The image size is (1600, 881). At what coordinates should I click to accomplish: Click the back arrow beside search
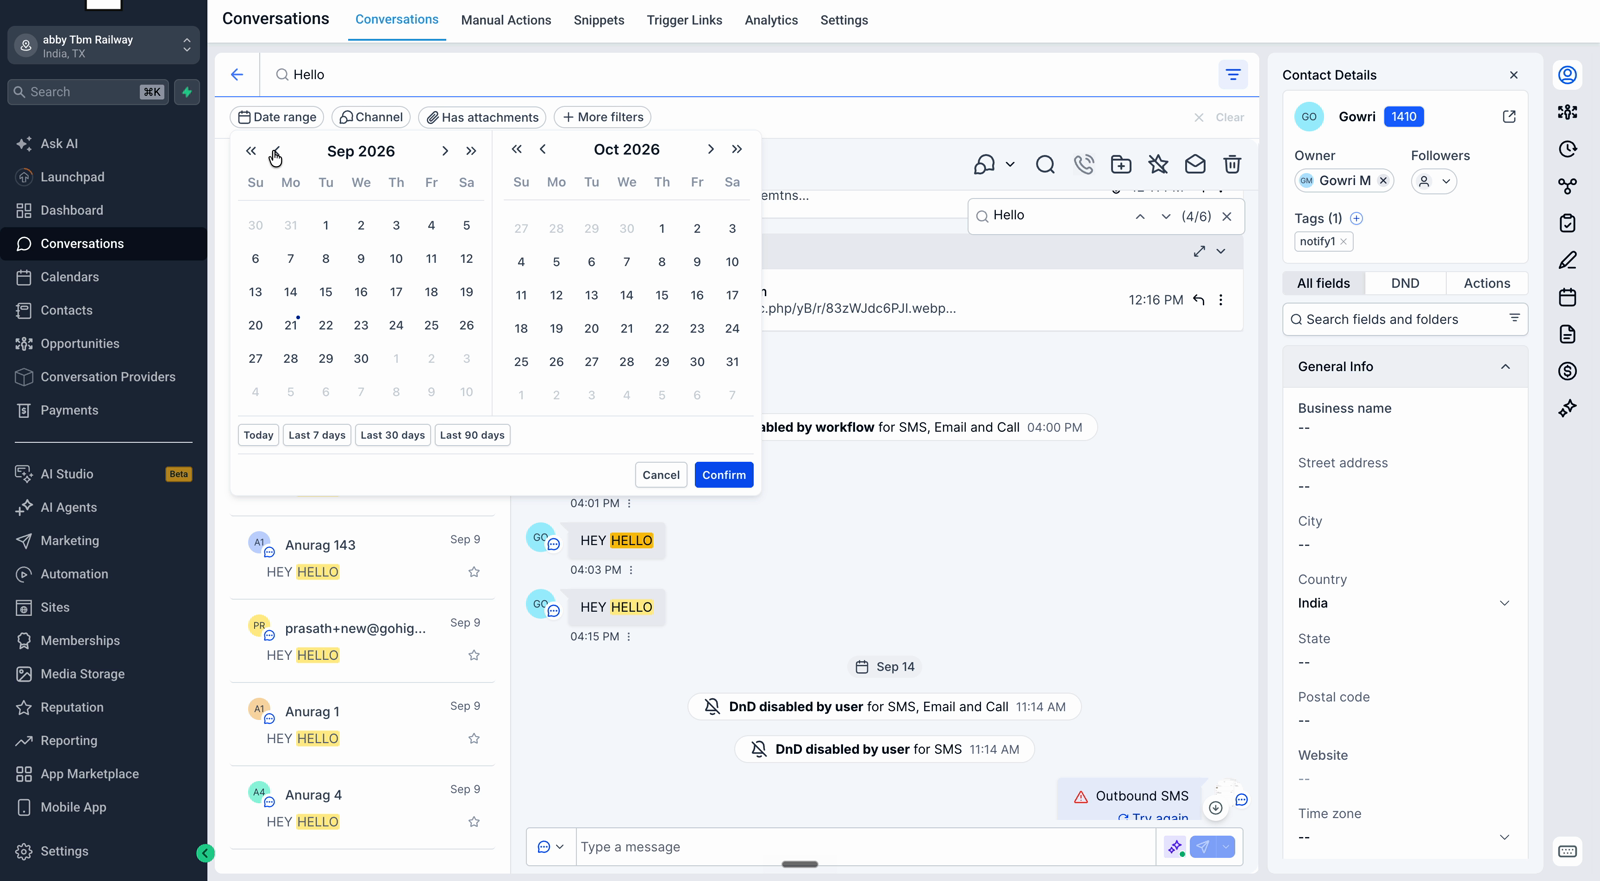point(237,74)
